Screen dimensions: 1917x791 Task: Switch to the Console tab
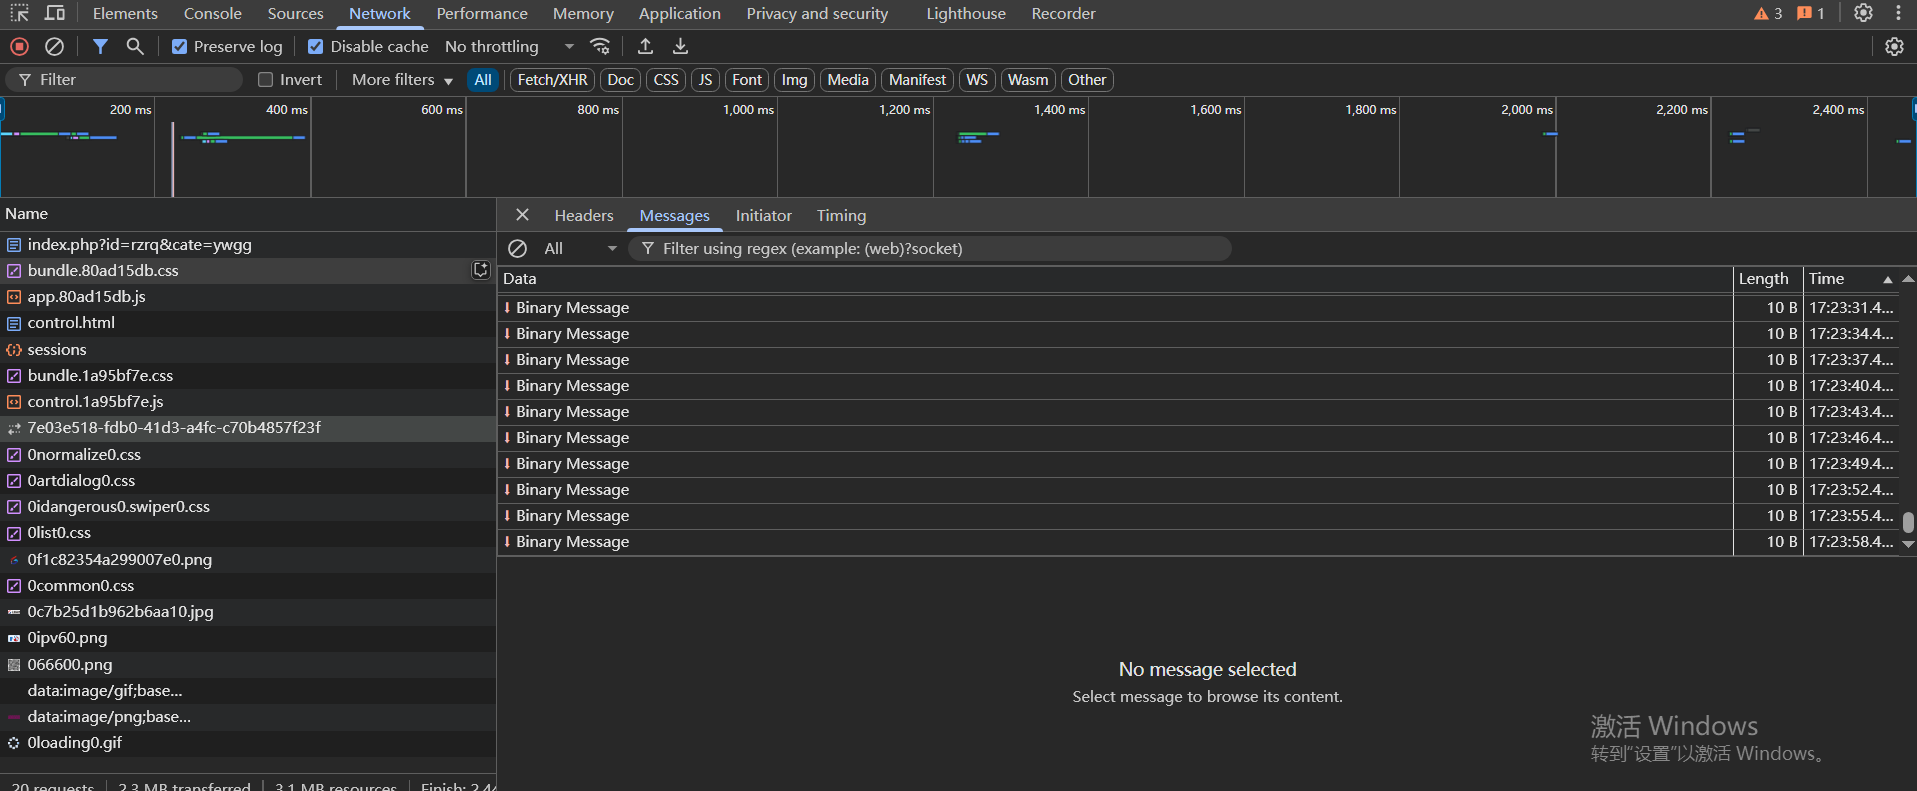coord(212,14)
